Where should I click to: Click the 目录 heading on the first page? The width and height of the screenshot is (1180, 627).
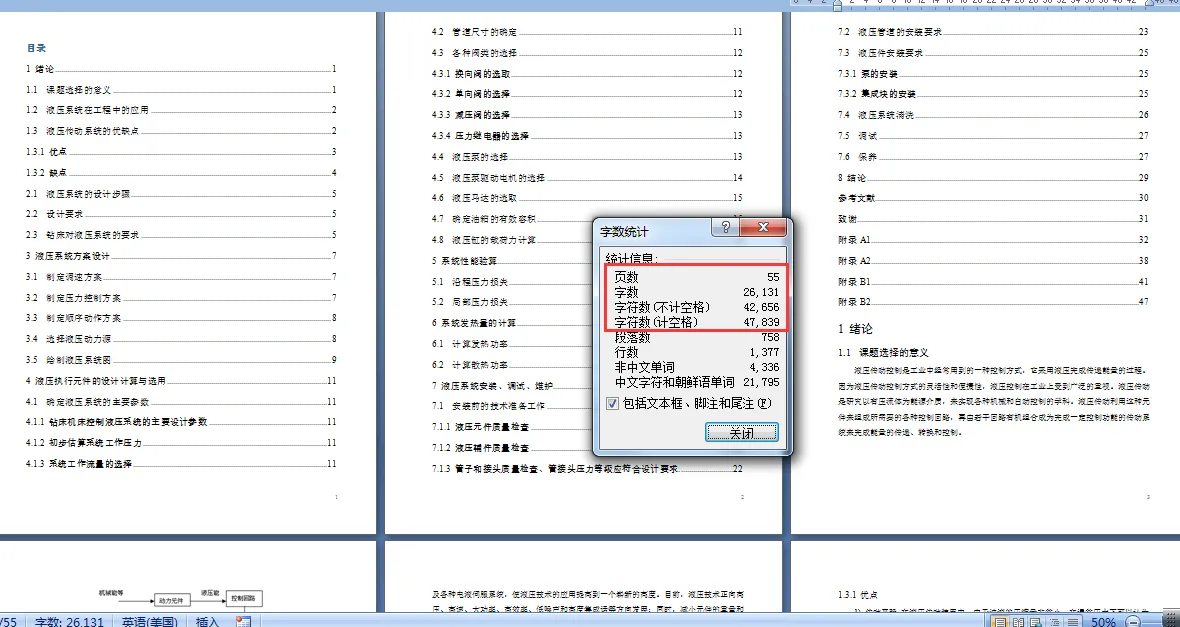36,47
